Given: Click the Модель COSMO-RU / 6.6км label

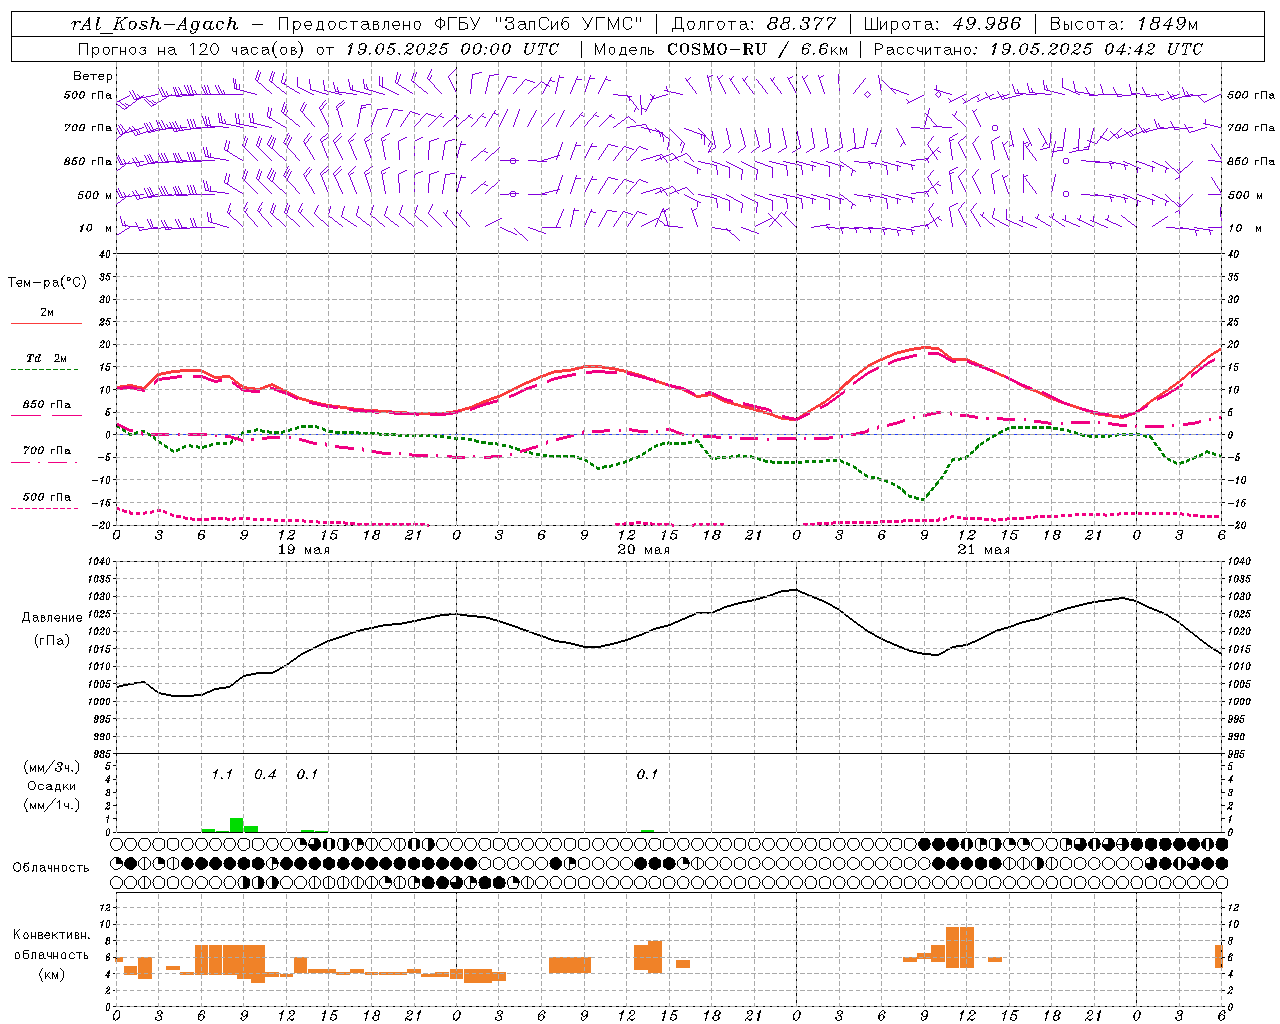Looking at the screenshot, I should pos(721,49).
